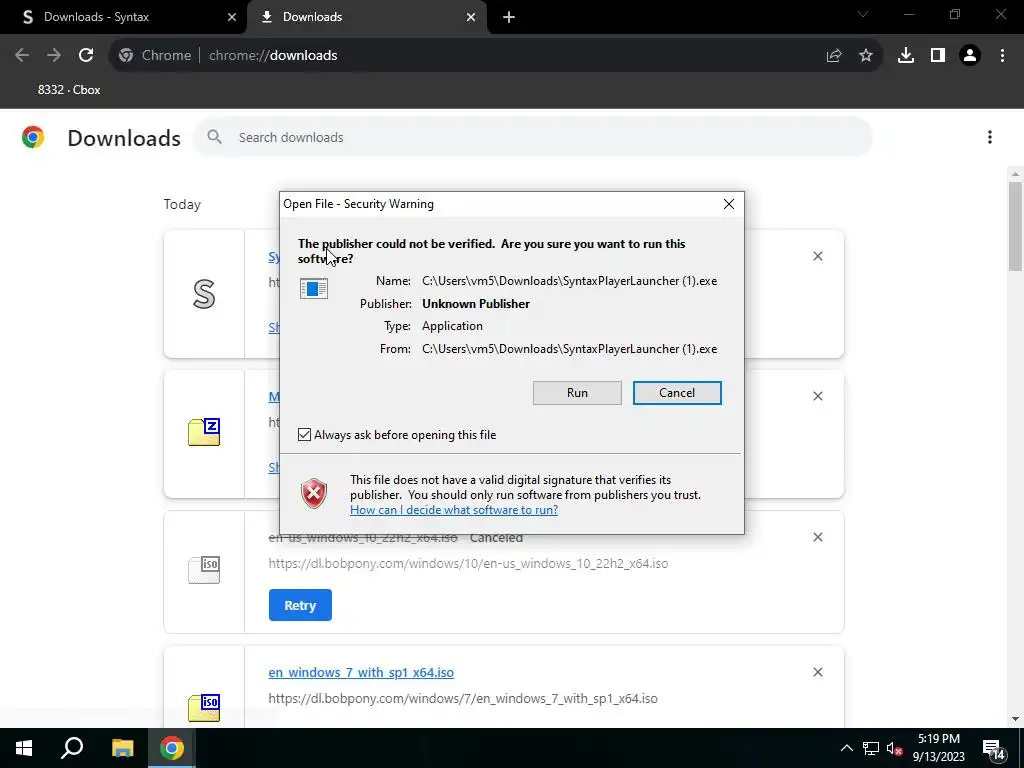The height and width of the screenshot is (768, 1024).
Task: Open the notification center icon
Action: click(995, 750)
